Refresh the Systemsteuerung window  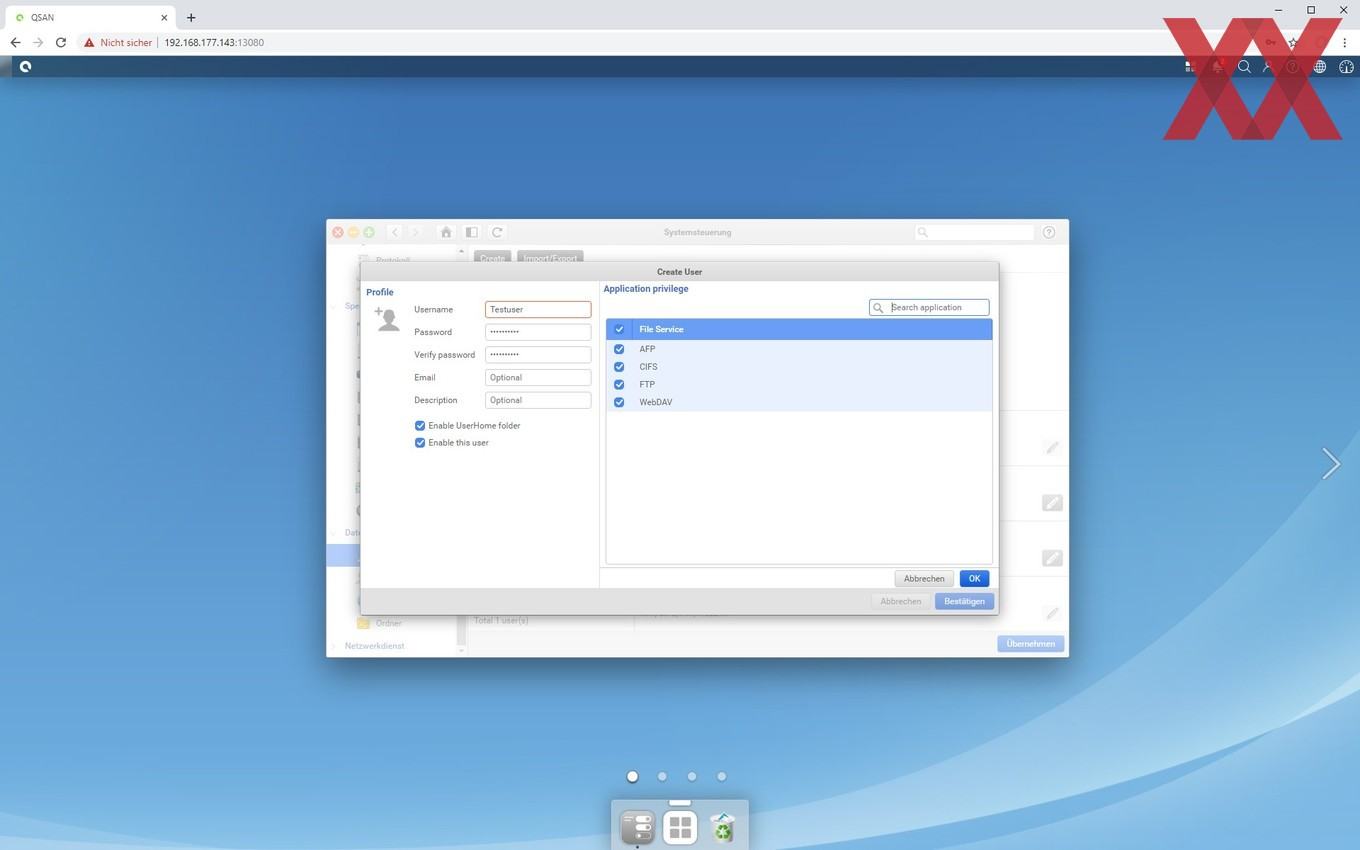point(497,232)
